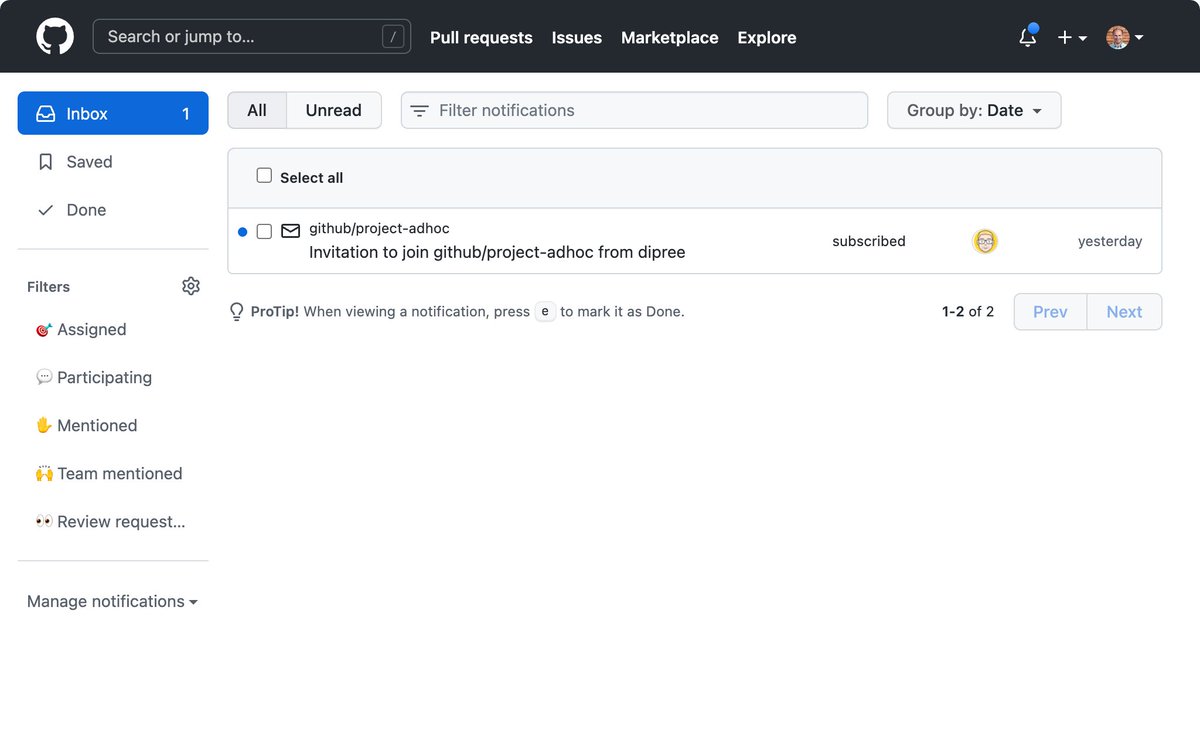Click the github/project-adhoc repository name

pos(379,229)
